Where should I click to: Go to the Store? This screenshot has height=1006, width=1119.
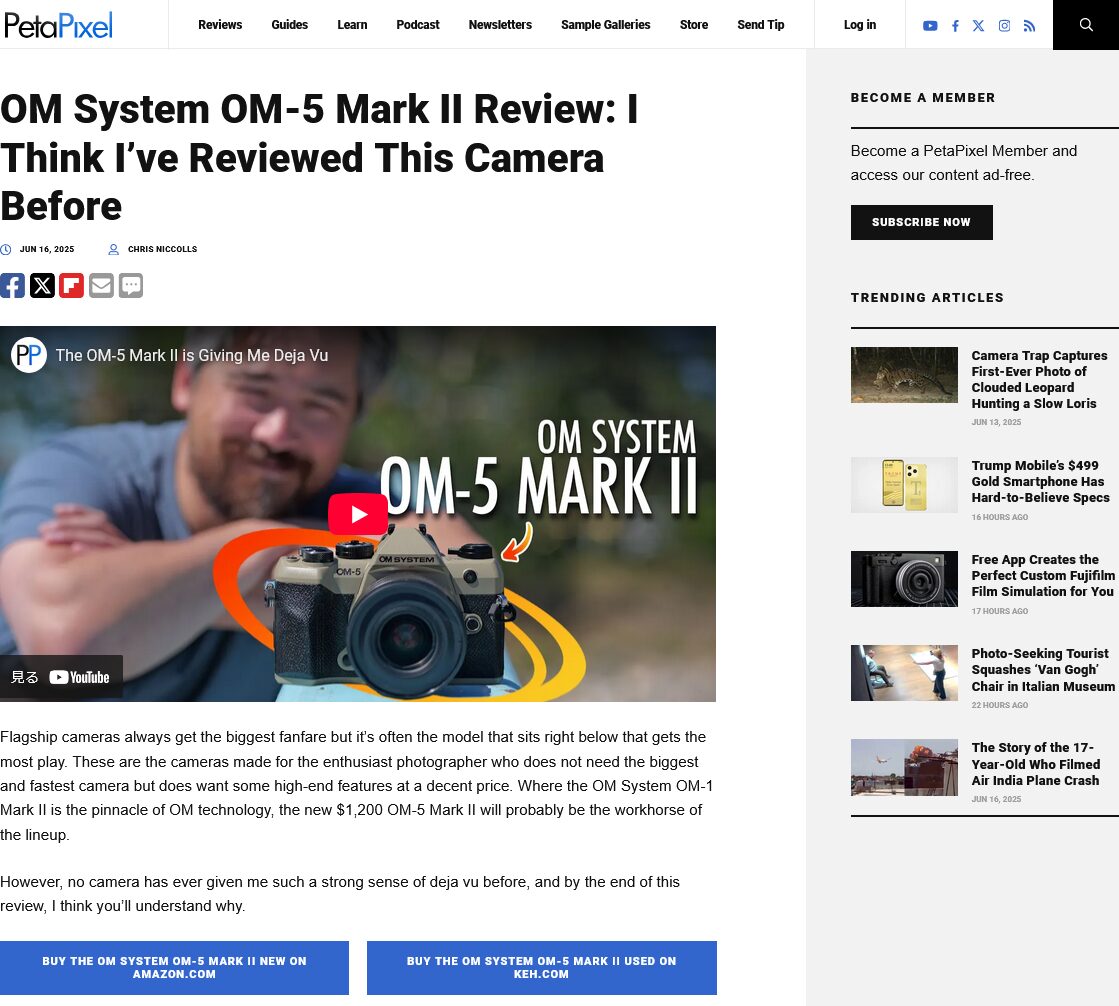pos(694,25)
